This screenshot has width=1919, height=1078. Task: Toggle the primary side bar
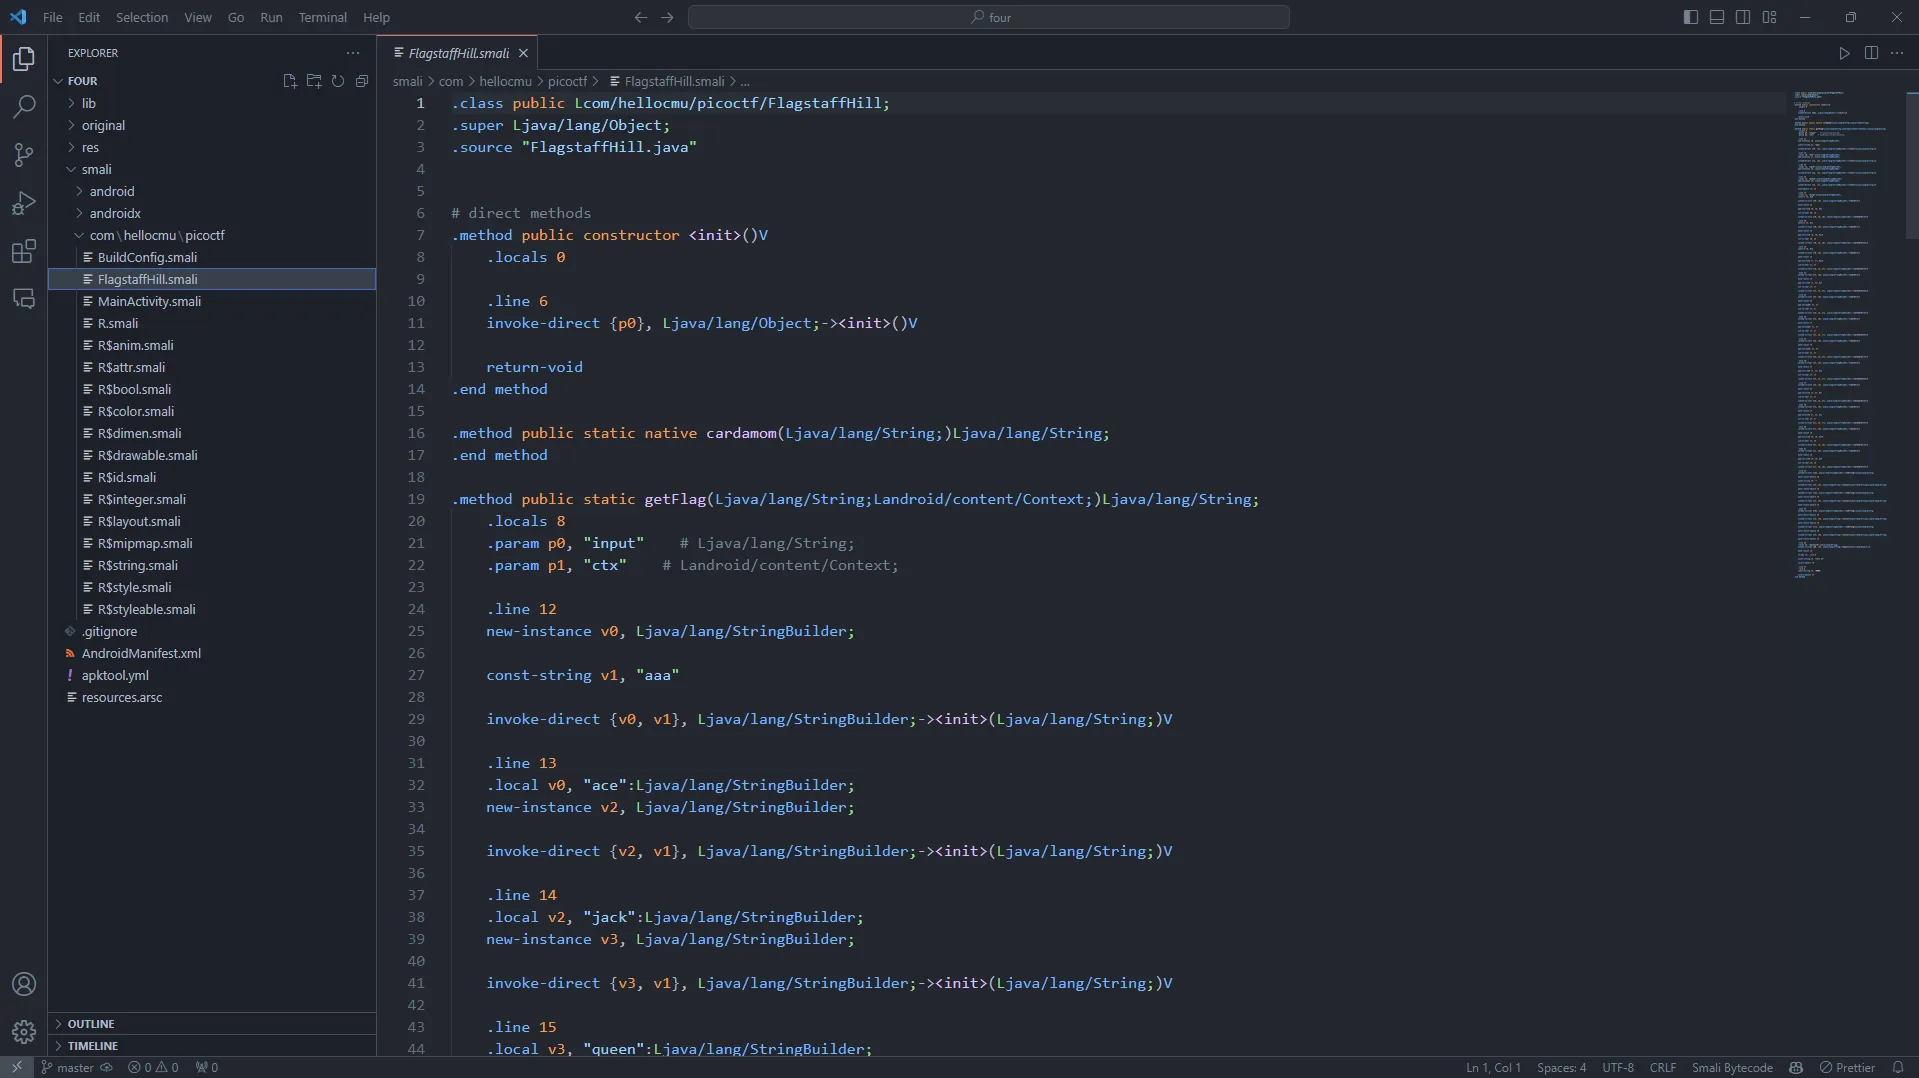(x=1691, y=17)
